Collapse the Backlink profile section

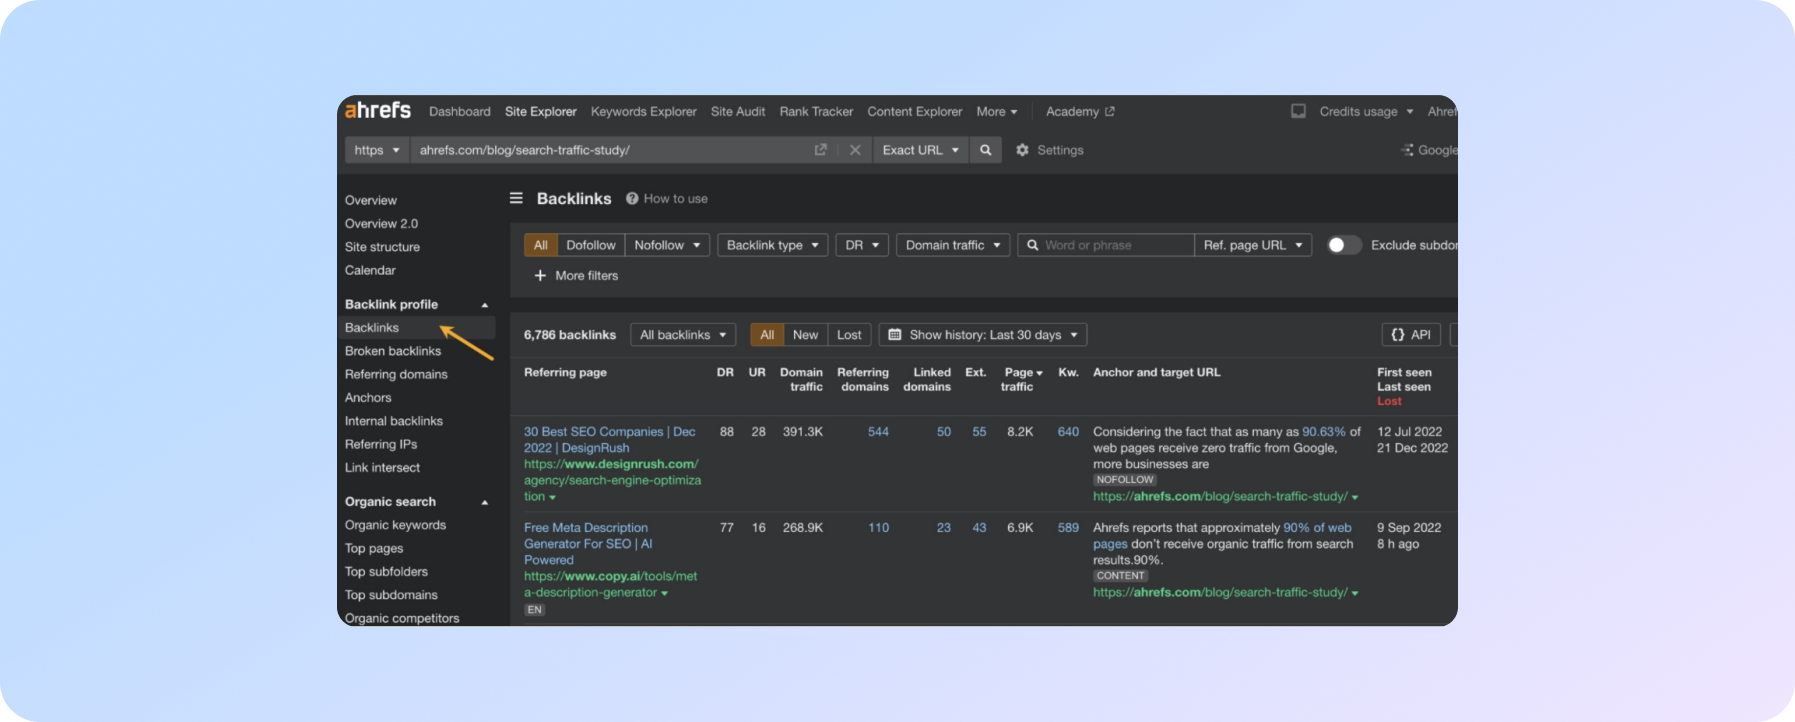tap(485, 305)
